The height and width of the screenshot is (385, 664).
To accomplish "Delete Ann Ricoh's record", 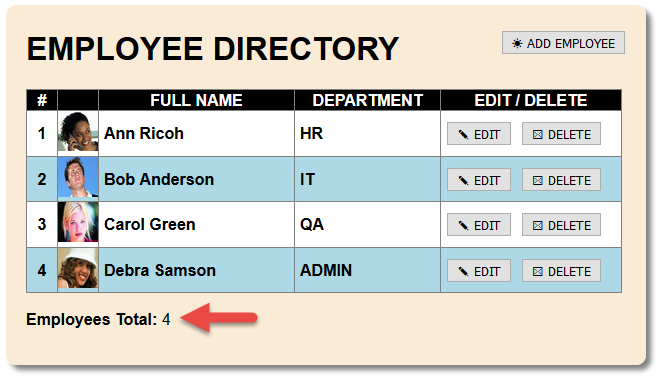I will 561,134.
